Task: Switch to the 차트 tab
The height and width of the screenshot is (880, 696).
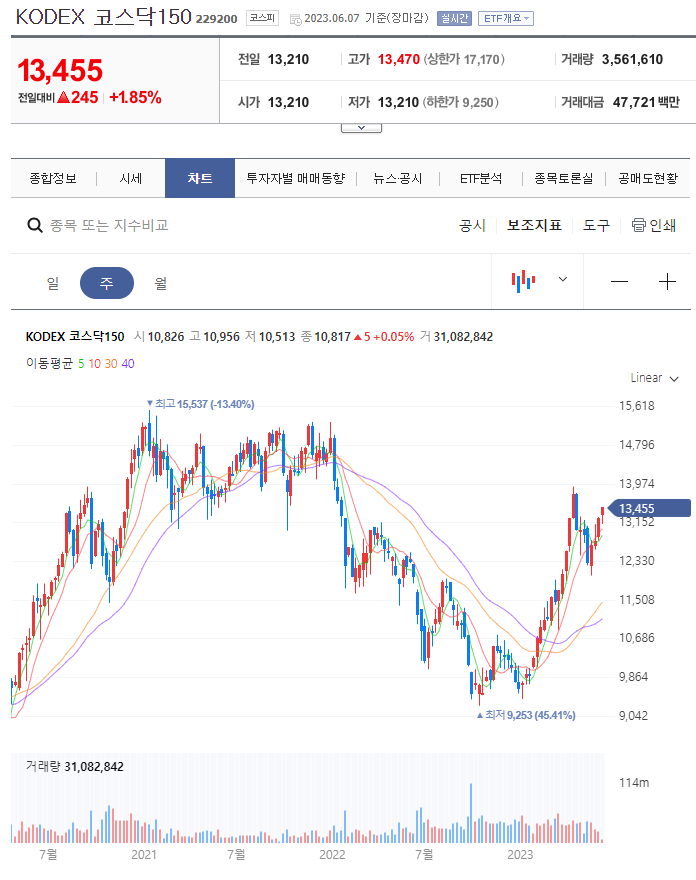Action: click(x=200, y=178)
